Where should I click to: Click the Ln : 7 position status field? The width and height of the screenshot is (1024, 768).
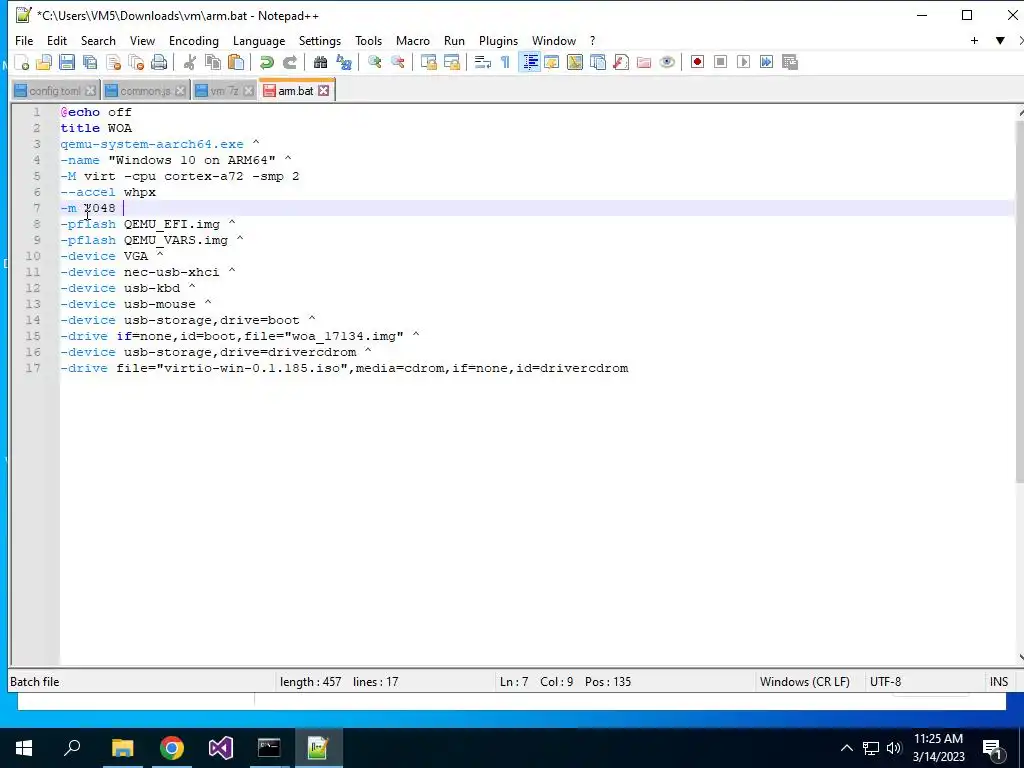click(x=514, y=682)
